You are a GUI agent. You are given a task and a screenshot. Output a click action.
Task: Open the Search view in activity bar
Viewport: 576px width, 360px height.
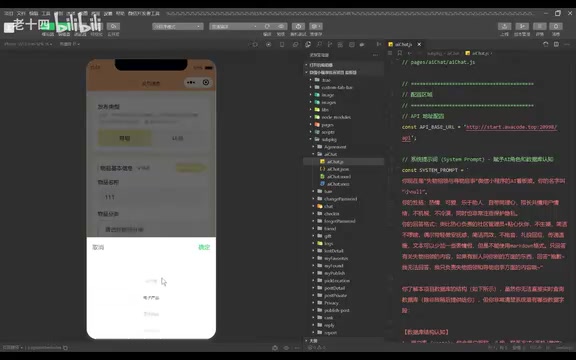tap(319, 44)
